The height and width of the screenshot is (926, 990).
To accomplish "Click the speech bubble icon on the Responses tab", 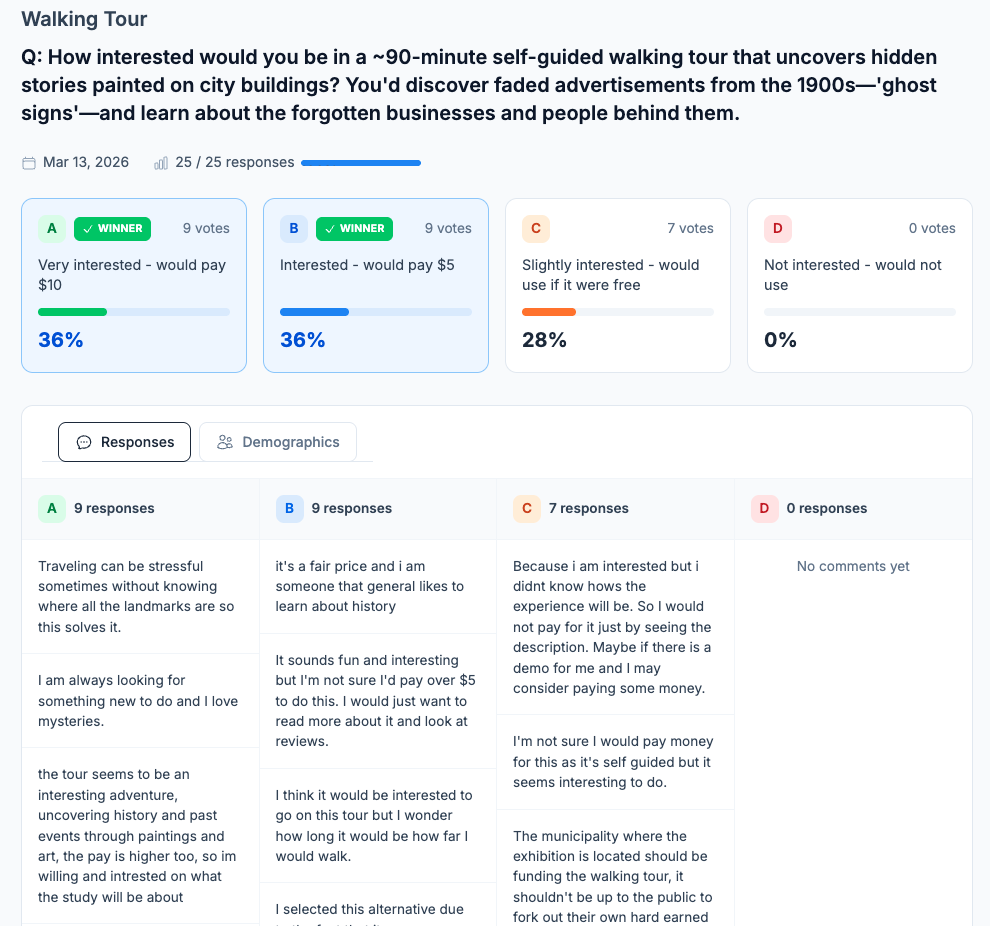I will pos(85,441).
